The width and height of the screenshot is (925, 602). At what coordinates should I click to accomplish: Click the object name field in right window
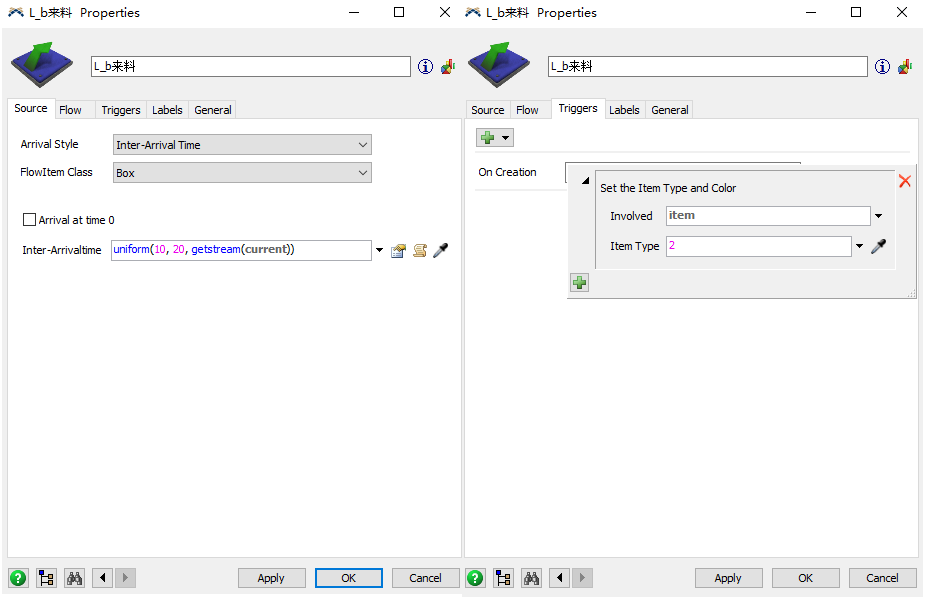[708, 66]
